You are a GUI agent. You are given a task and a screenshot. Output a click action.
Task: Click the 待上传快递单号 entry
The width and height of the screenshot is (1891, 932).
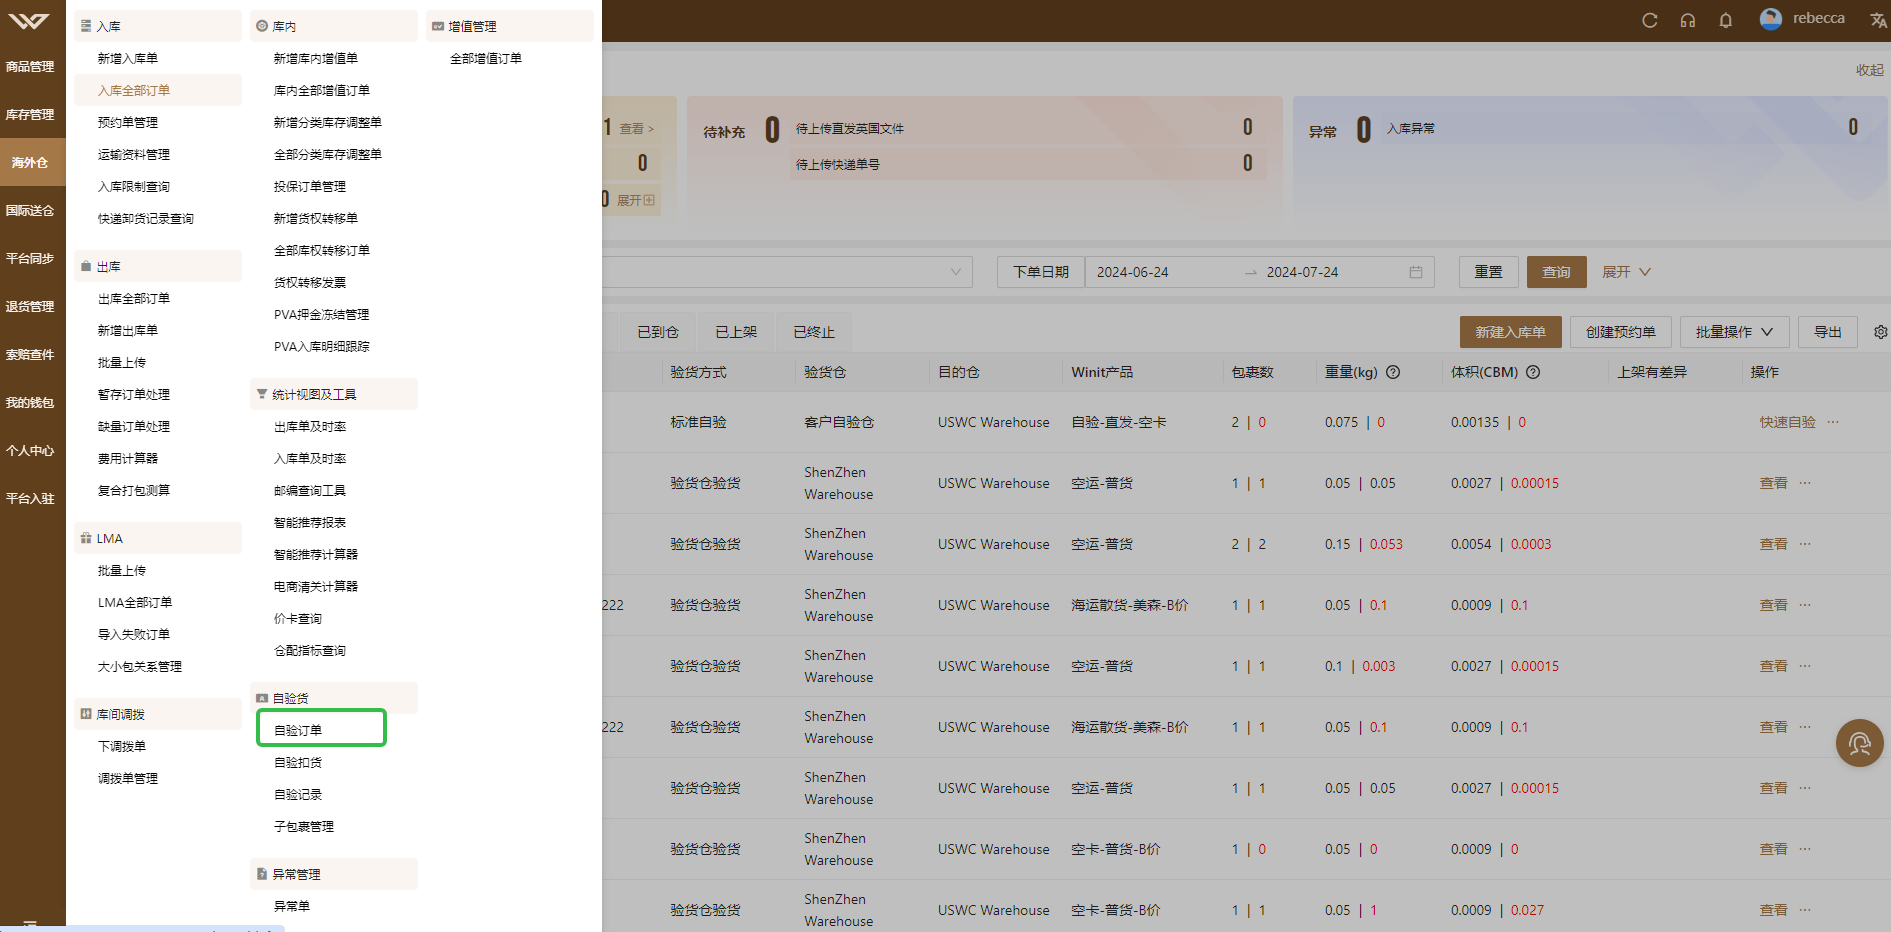[x=1028, y=164]
